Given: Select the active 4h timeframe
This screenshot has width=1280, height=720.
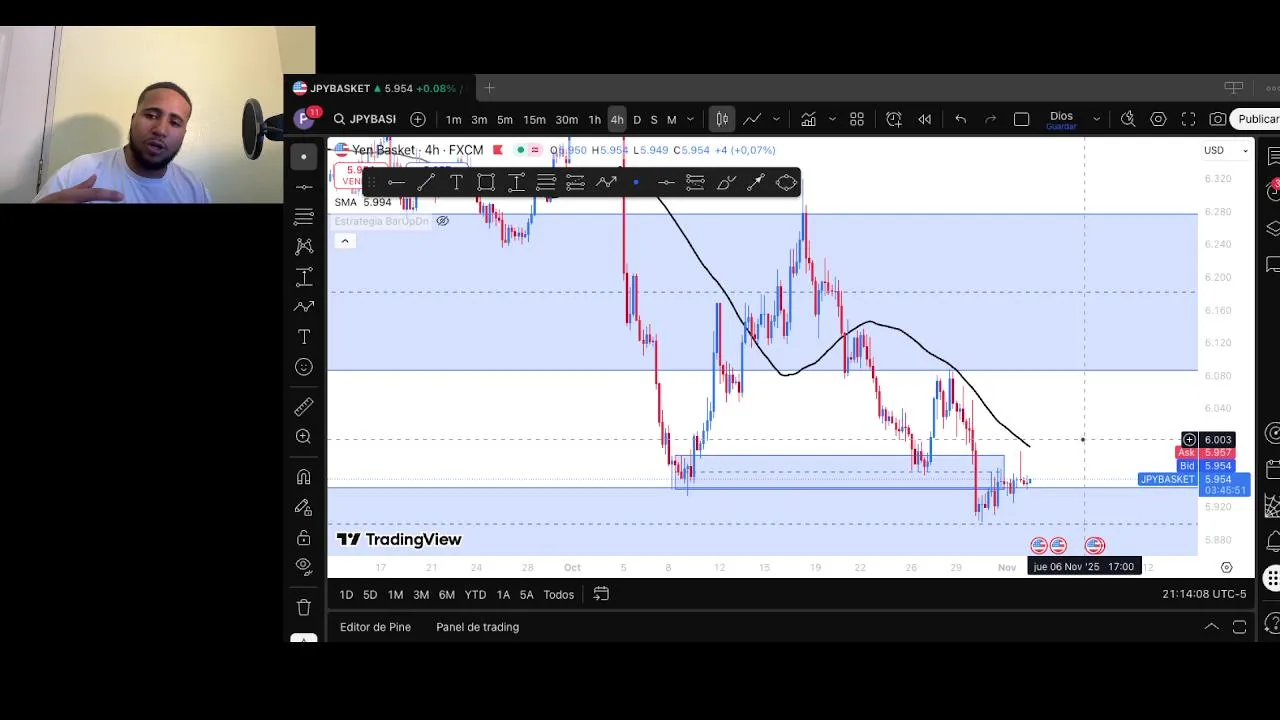Looking at the screenshot, I should tap(617, 120).
